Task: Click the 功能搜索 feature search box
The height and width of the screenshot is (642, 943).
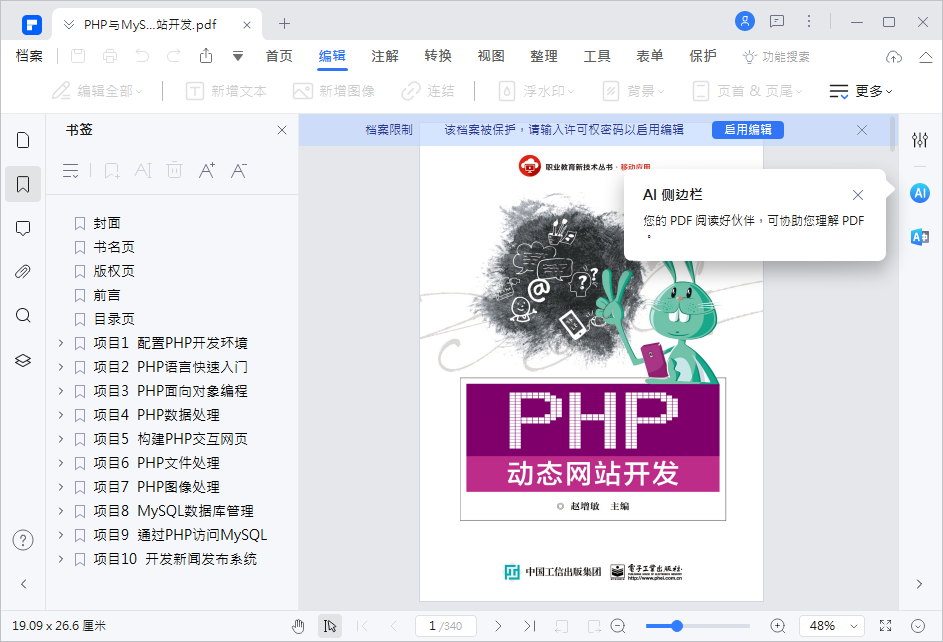Action: pos(777,57)
